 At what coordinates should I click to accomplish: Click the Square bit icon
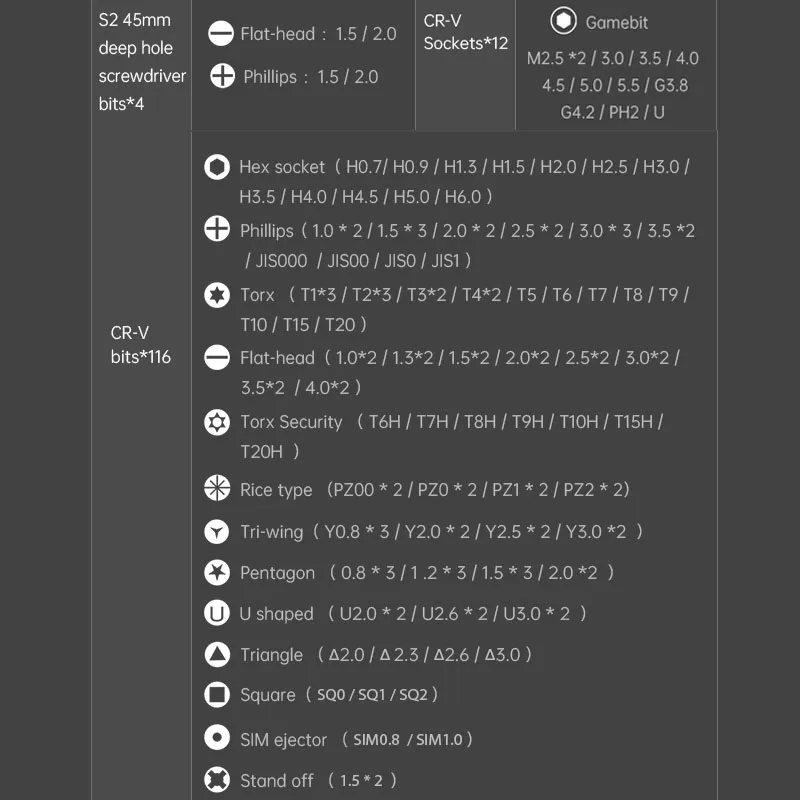pos(217,694)
